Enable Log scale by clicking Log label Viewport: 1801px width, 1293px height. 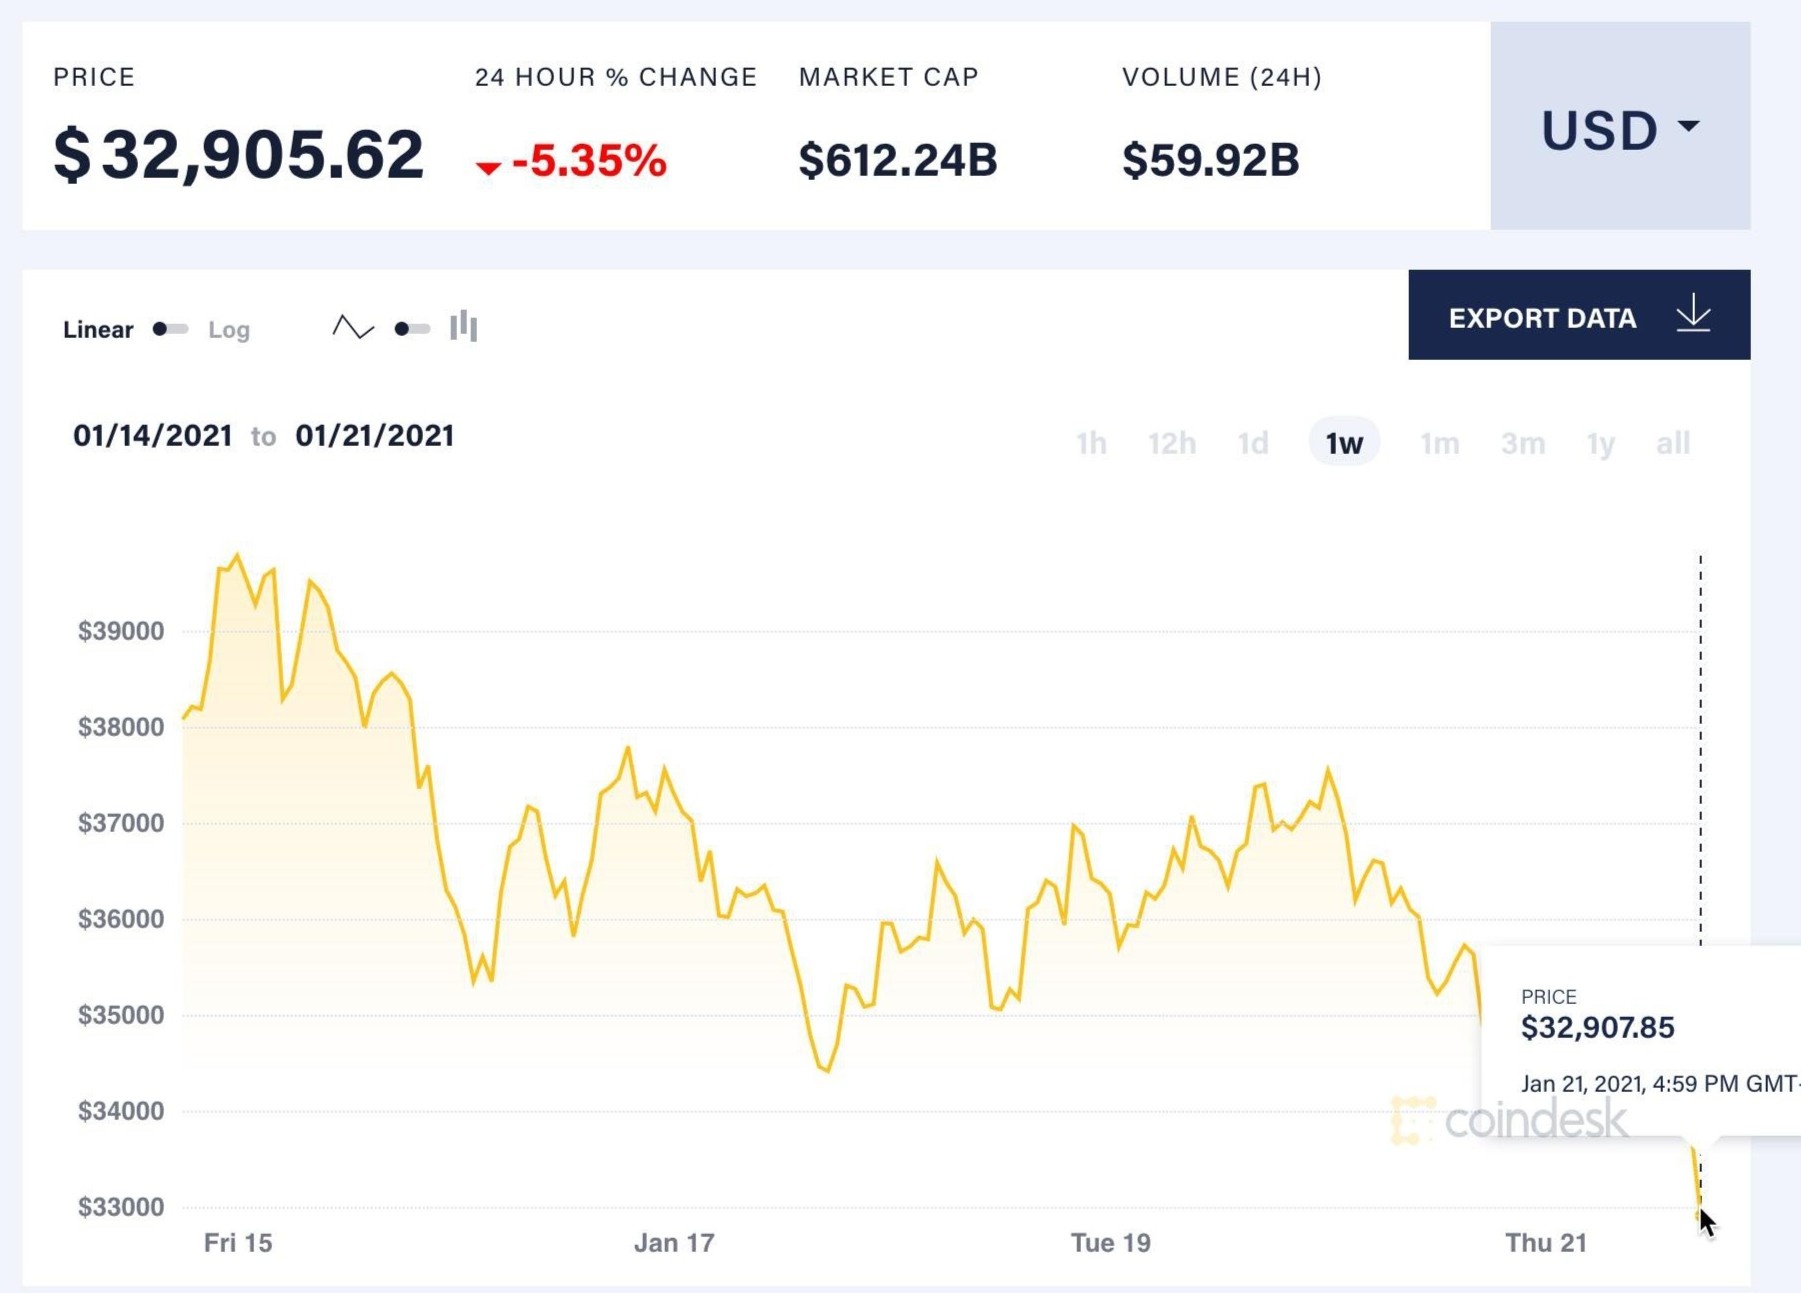[x=228, y=330]
